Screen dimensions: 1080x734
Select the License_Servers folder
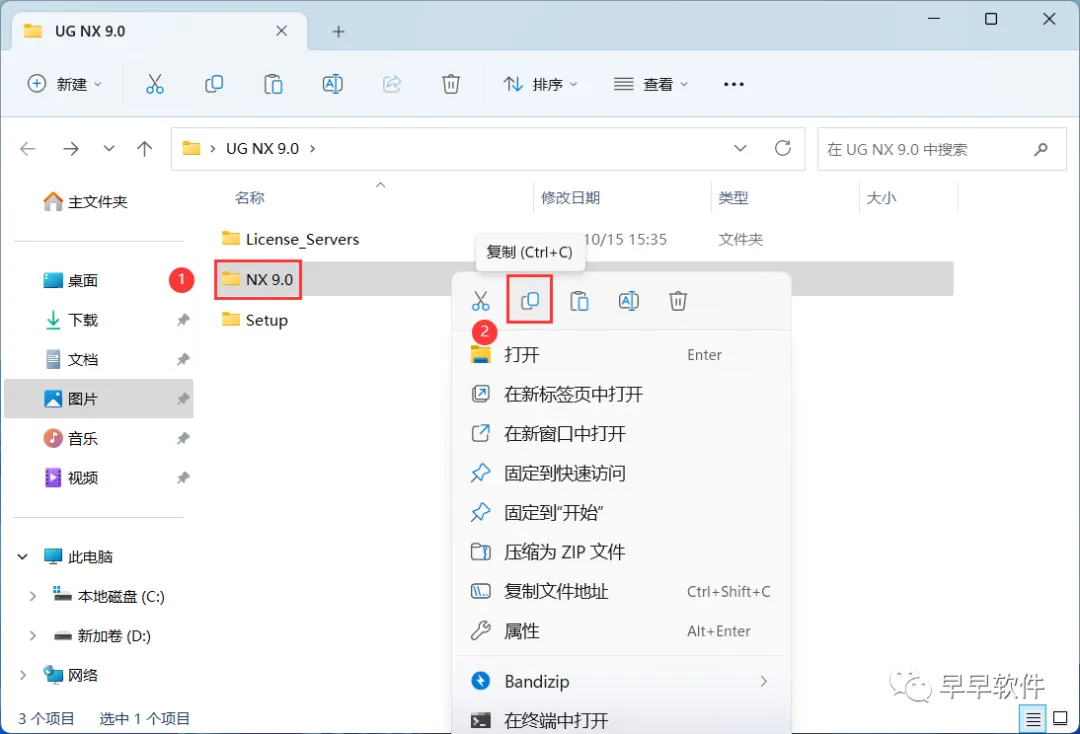click(x=291, y=239)
